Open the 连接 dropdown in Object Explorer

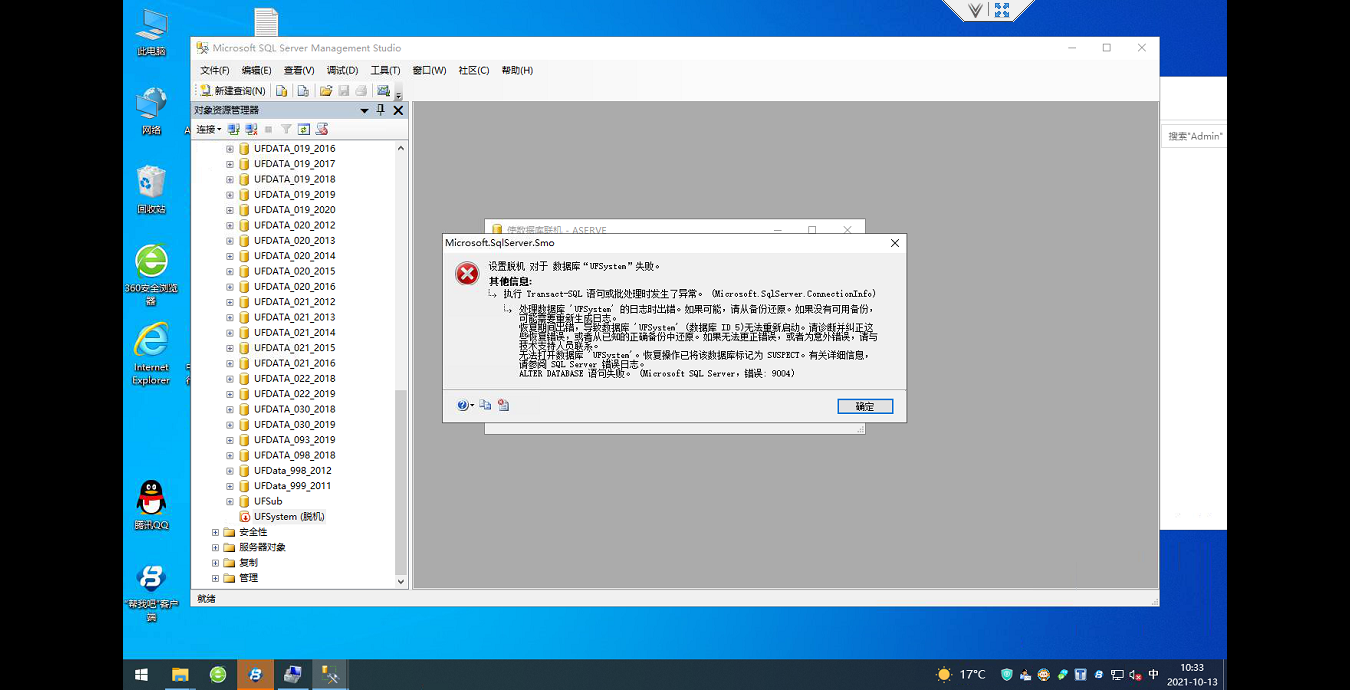[x=209, y=129]
